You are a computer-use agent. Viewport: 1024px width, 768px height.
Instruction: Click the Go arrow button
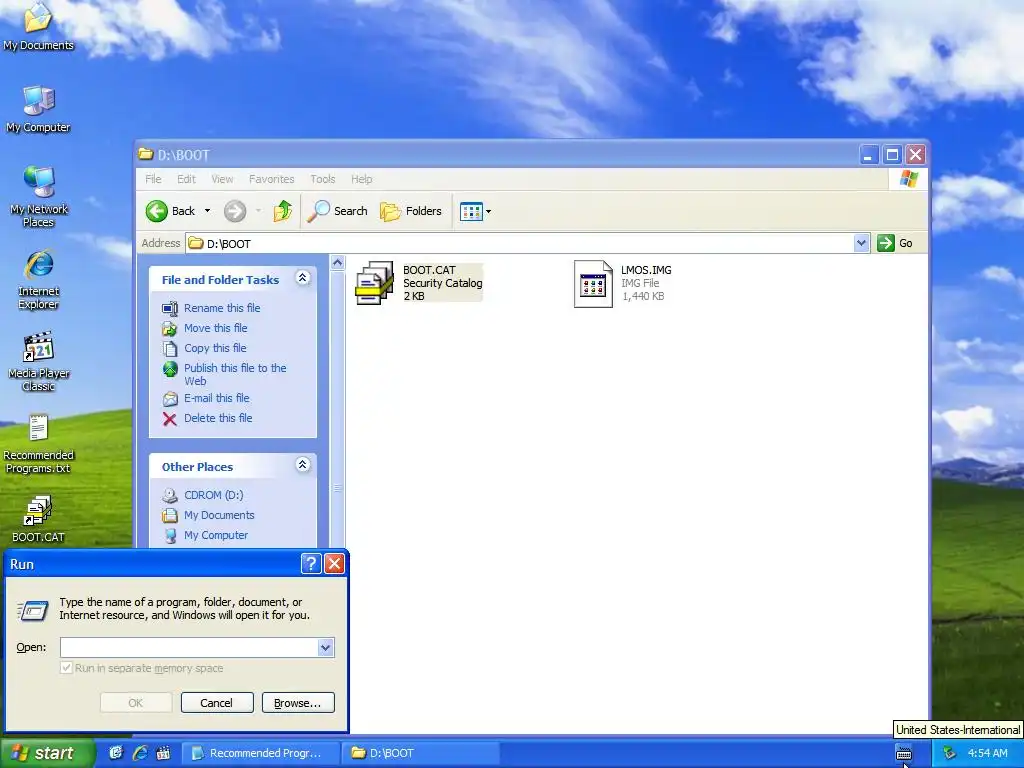coord(886,243)
